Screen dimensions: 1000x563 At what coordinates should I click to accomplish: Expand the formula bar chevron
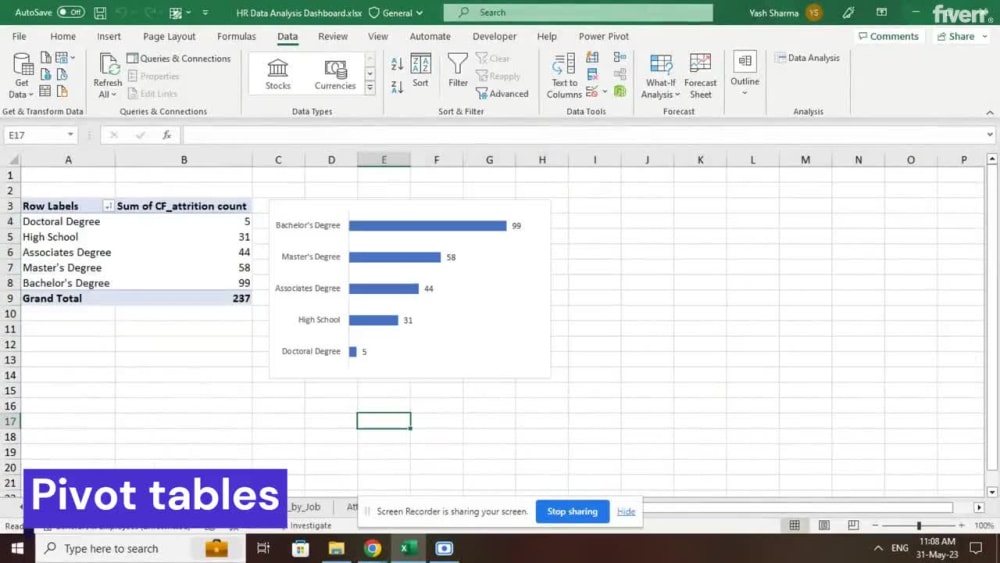[989, 135]
